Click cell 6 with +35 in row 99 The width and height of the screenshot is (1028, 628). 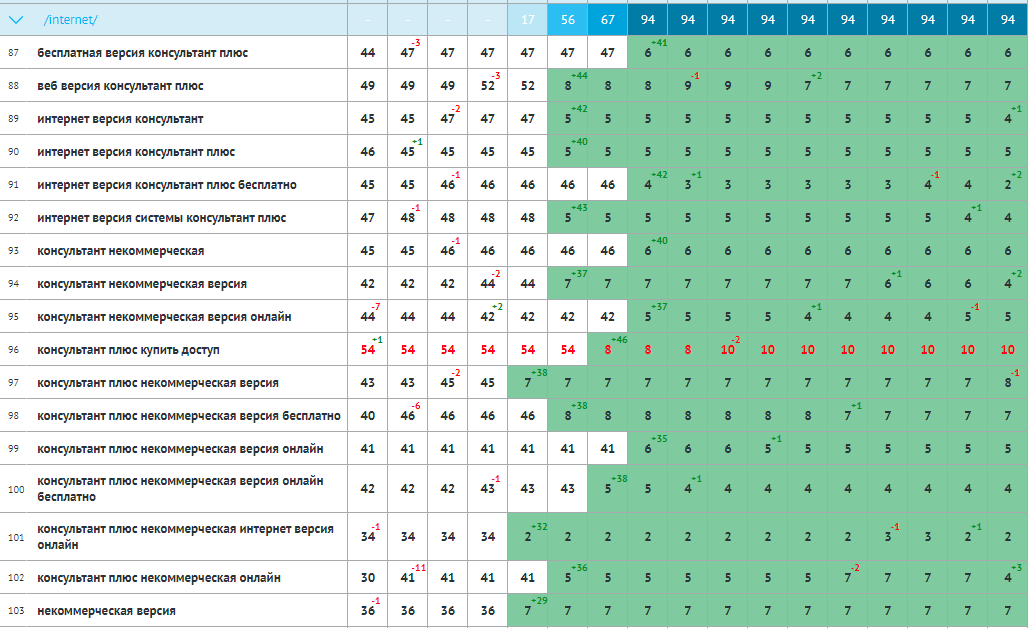[x=648, y=449]
